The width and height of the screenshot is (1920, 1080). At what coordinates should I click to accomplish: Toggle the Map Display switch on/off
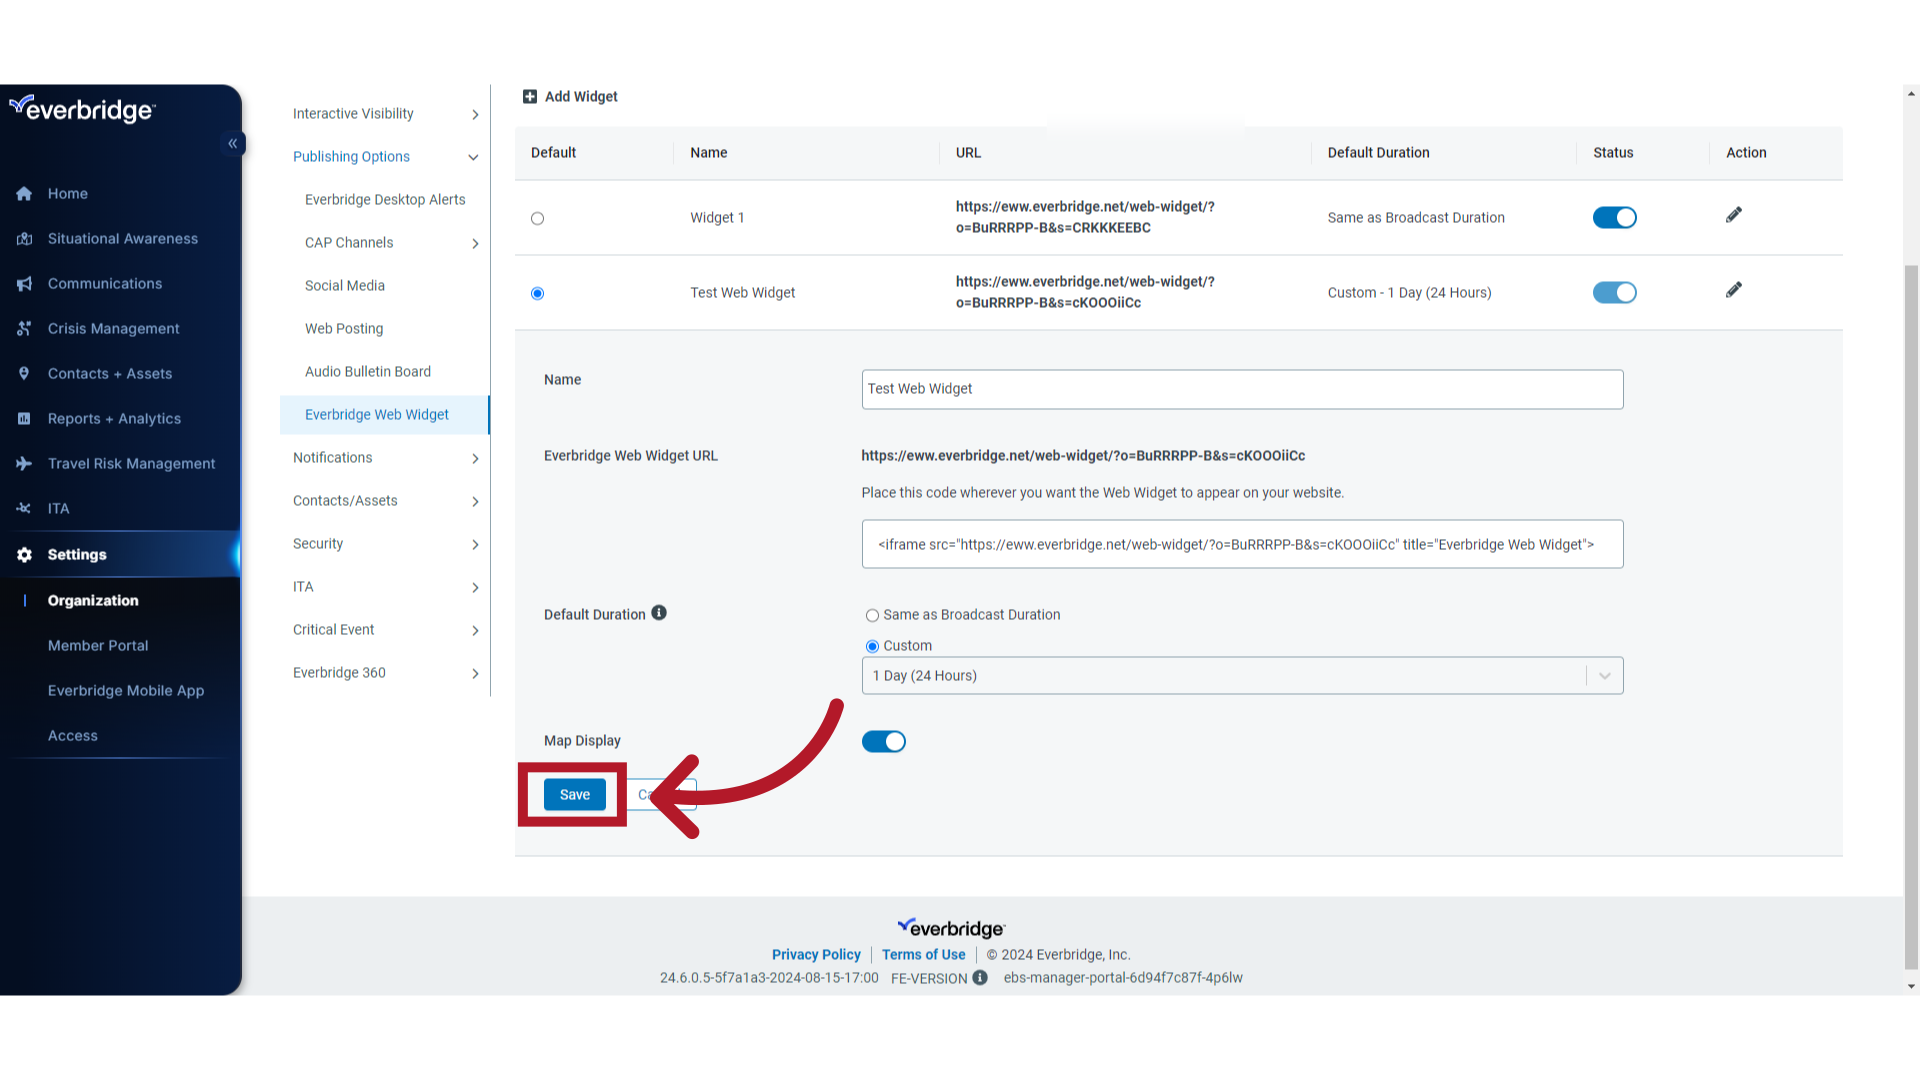[884, 740]
